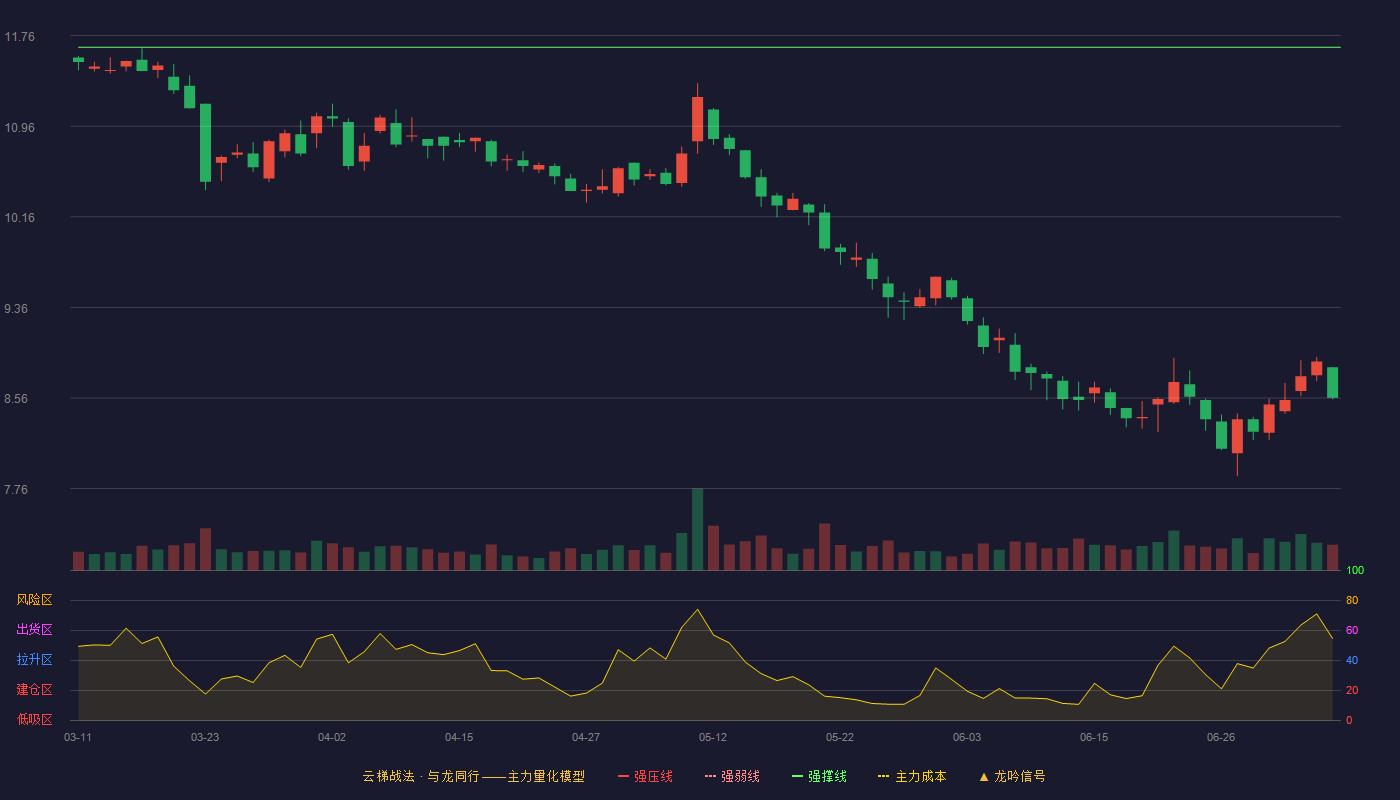Select the 建仓区 zone label
Image resolution: width=1400 pixels, height=800 pixels.
tap(34, 690)
